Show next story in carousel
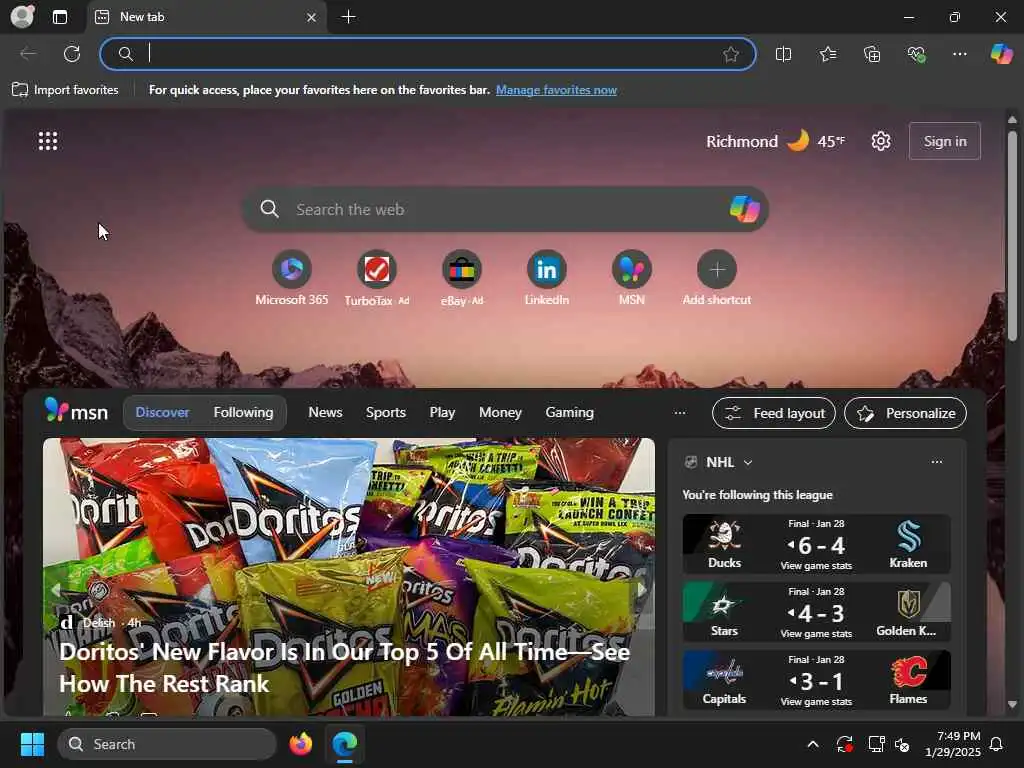1024x768 pixels. 642,590
